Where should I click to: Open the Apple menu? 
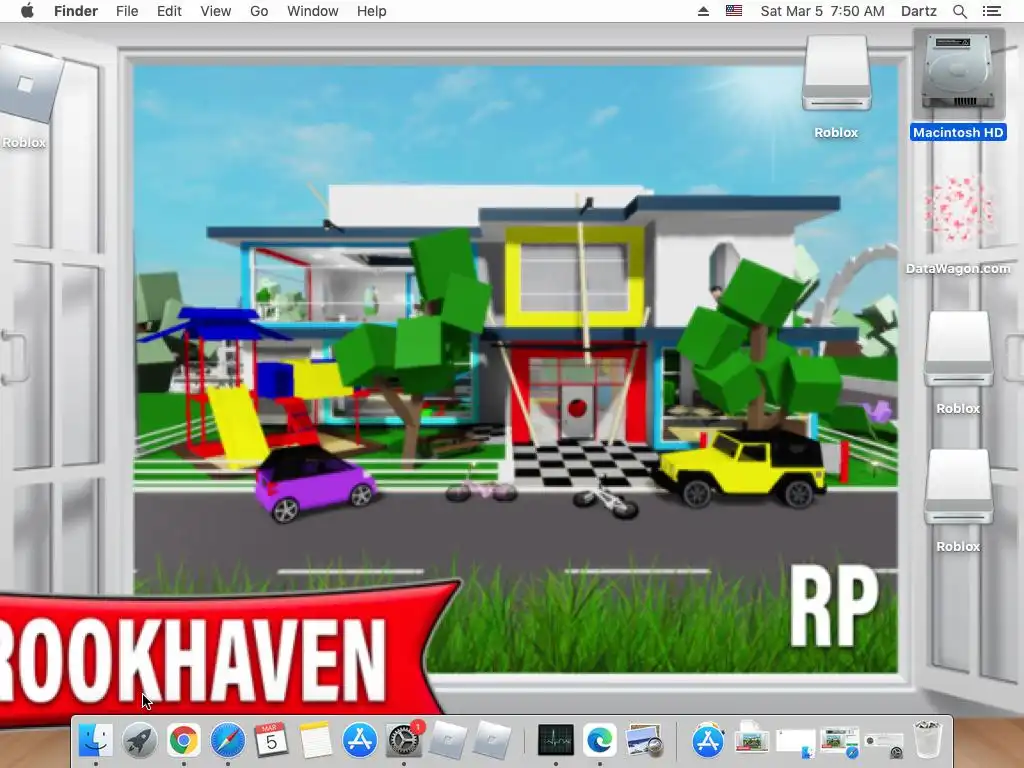27,11
